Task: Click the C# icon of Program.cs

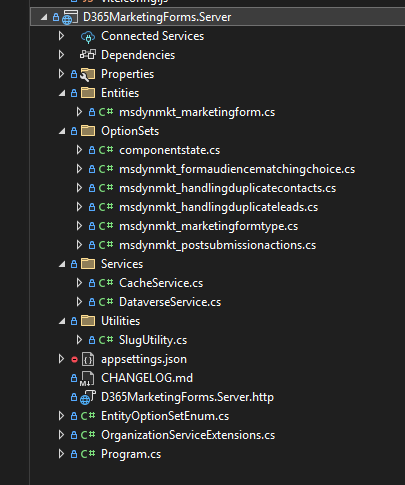Action: pyautogui.click(x=88, y=454)
